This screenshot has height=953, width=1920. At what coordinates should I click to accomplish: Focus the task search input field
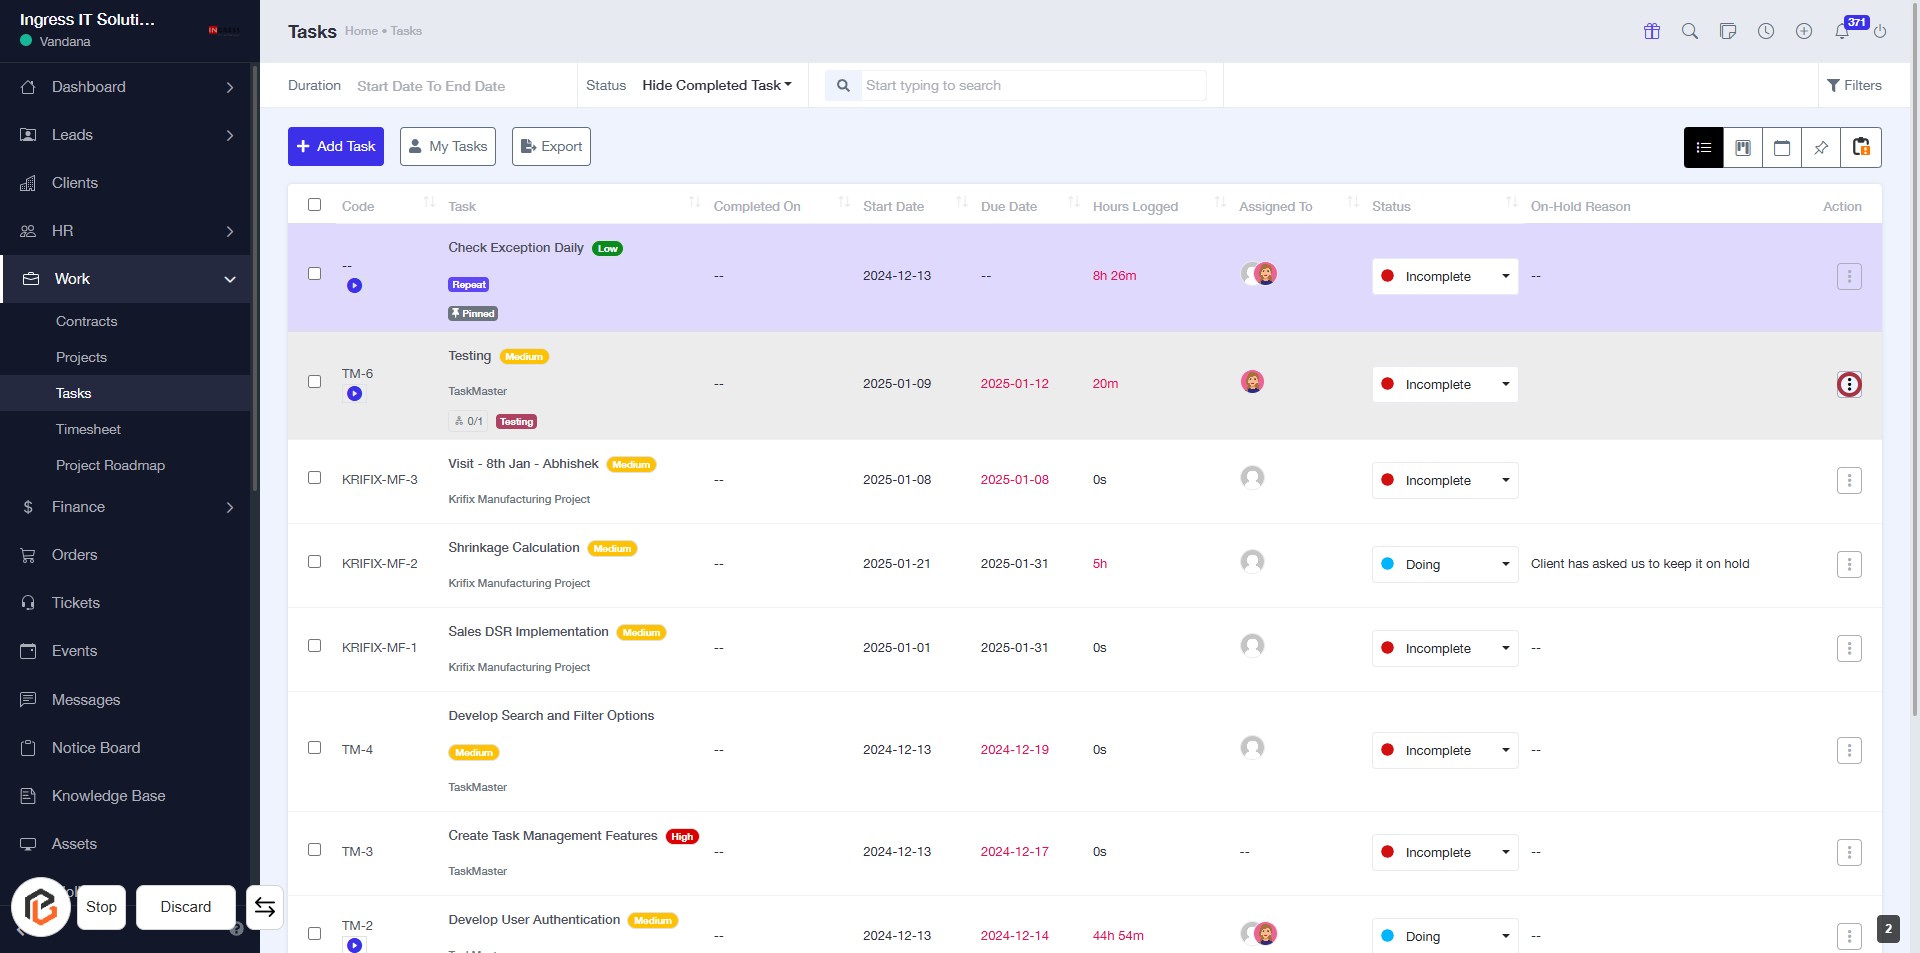click(1033, 86)
